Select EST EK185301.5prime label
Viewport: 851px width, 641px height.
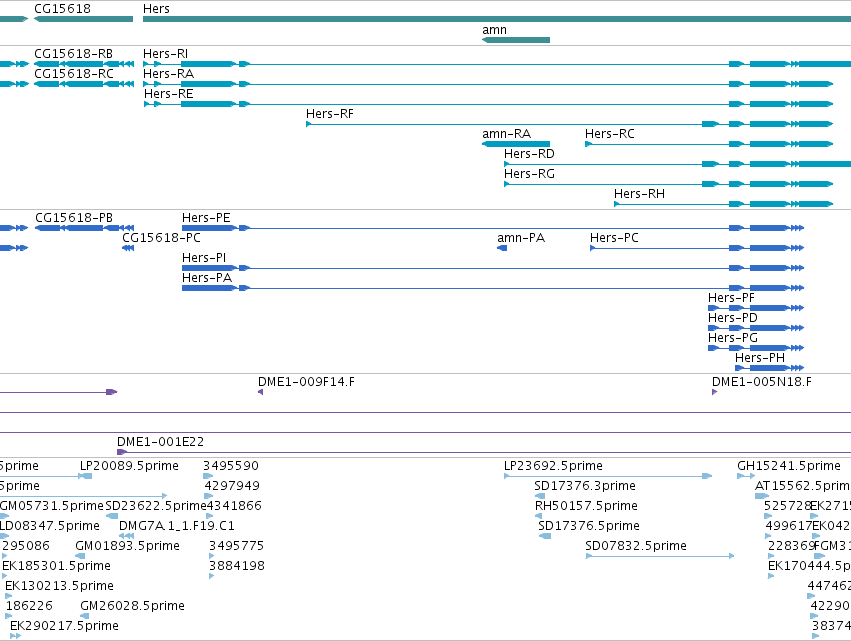56,567
